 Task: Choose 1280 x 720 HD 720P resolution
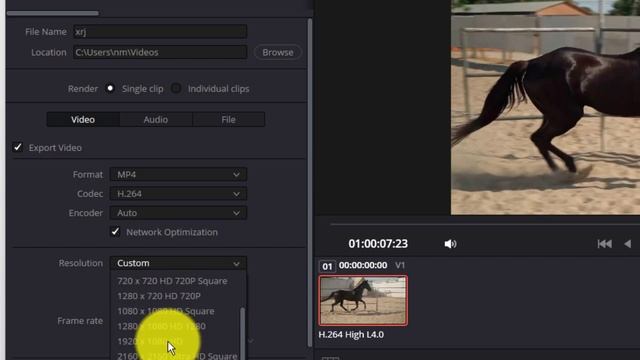point(159,296)
